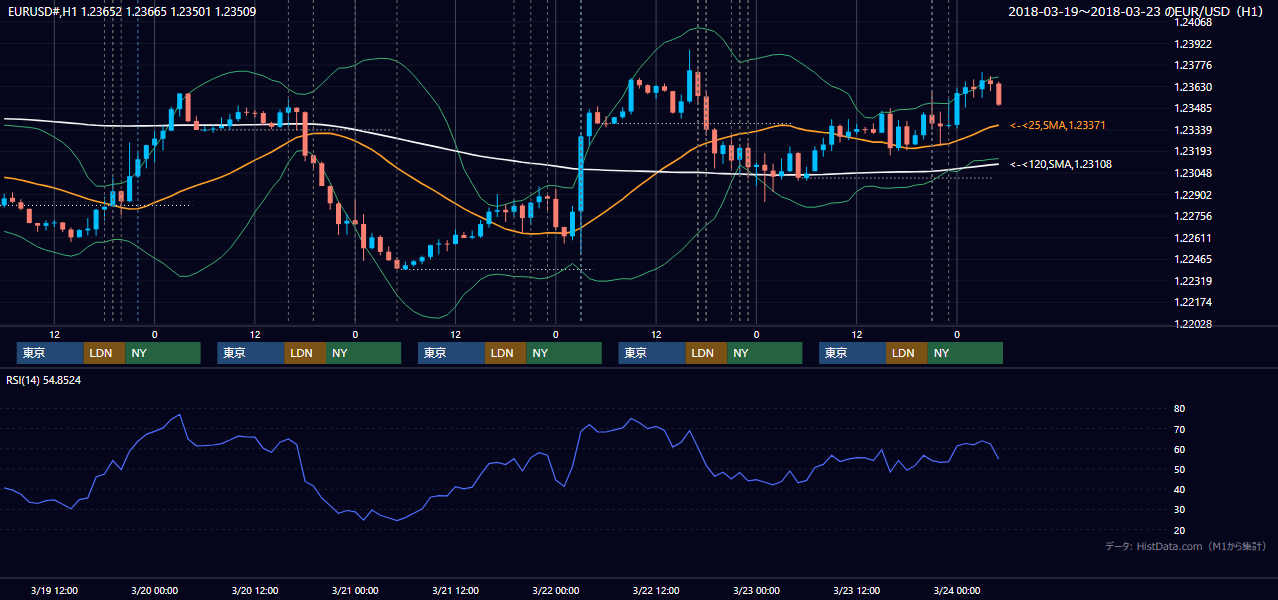Viewport: 1278px width, 600px height.
Task: Click price axis label 1.22465
Action: [x=1194, y=259]
